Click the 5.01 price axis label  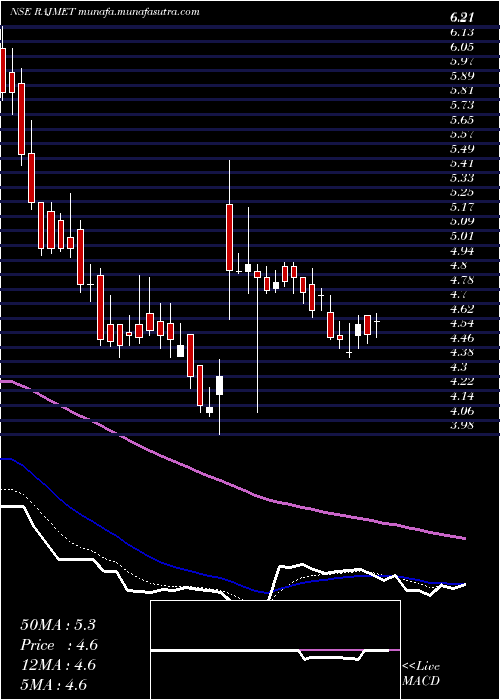pyautogui.click(x=462, y=236)
